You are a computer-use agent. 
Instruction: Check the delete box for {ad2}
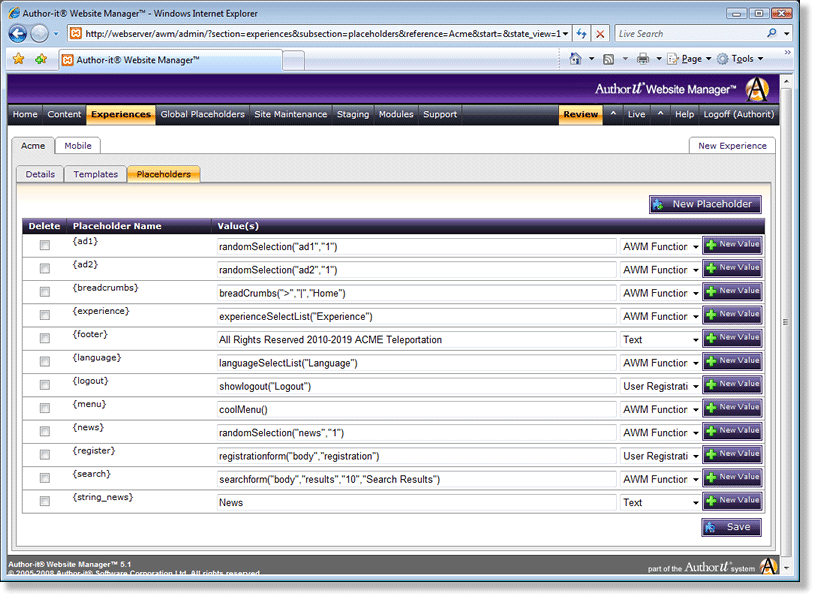coord(45,268)
